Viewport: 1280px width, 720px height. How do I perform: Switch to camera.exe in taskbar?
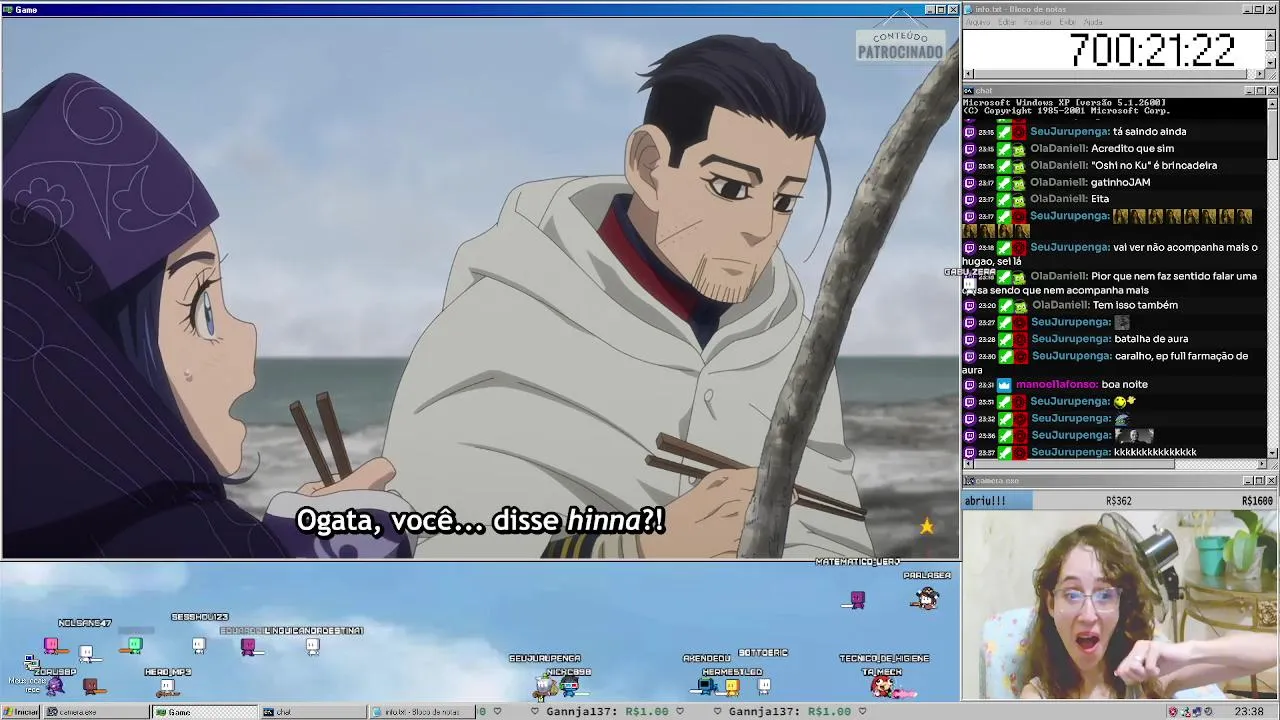coord(95,712)
